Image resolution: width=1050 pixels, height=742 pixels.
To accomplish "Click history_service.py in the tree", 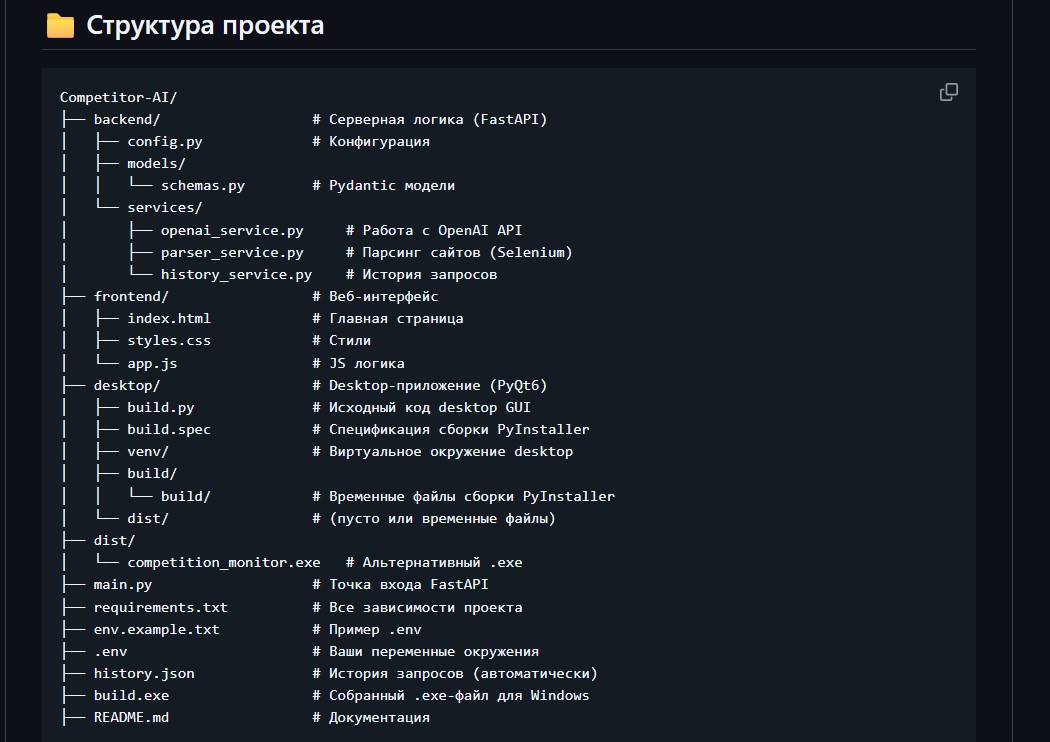I will click(x=236, y=274).
